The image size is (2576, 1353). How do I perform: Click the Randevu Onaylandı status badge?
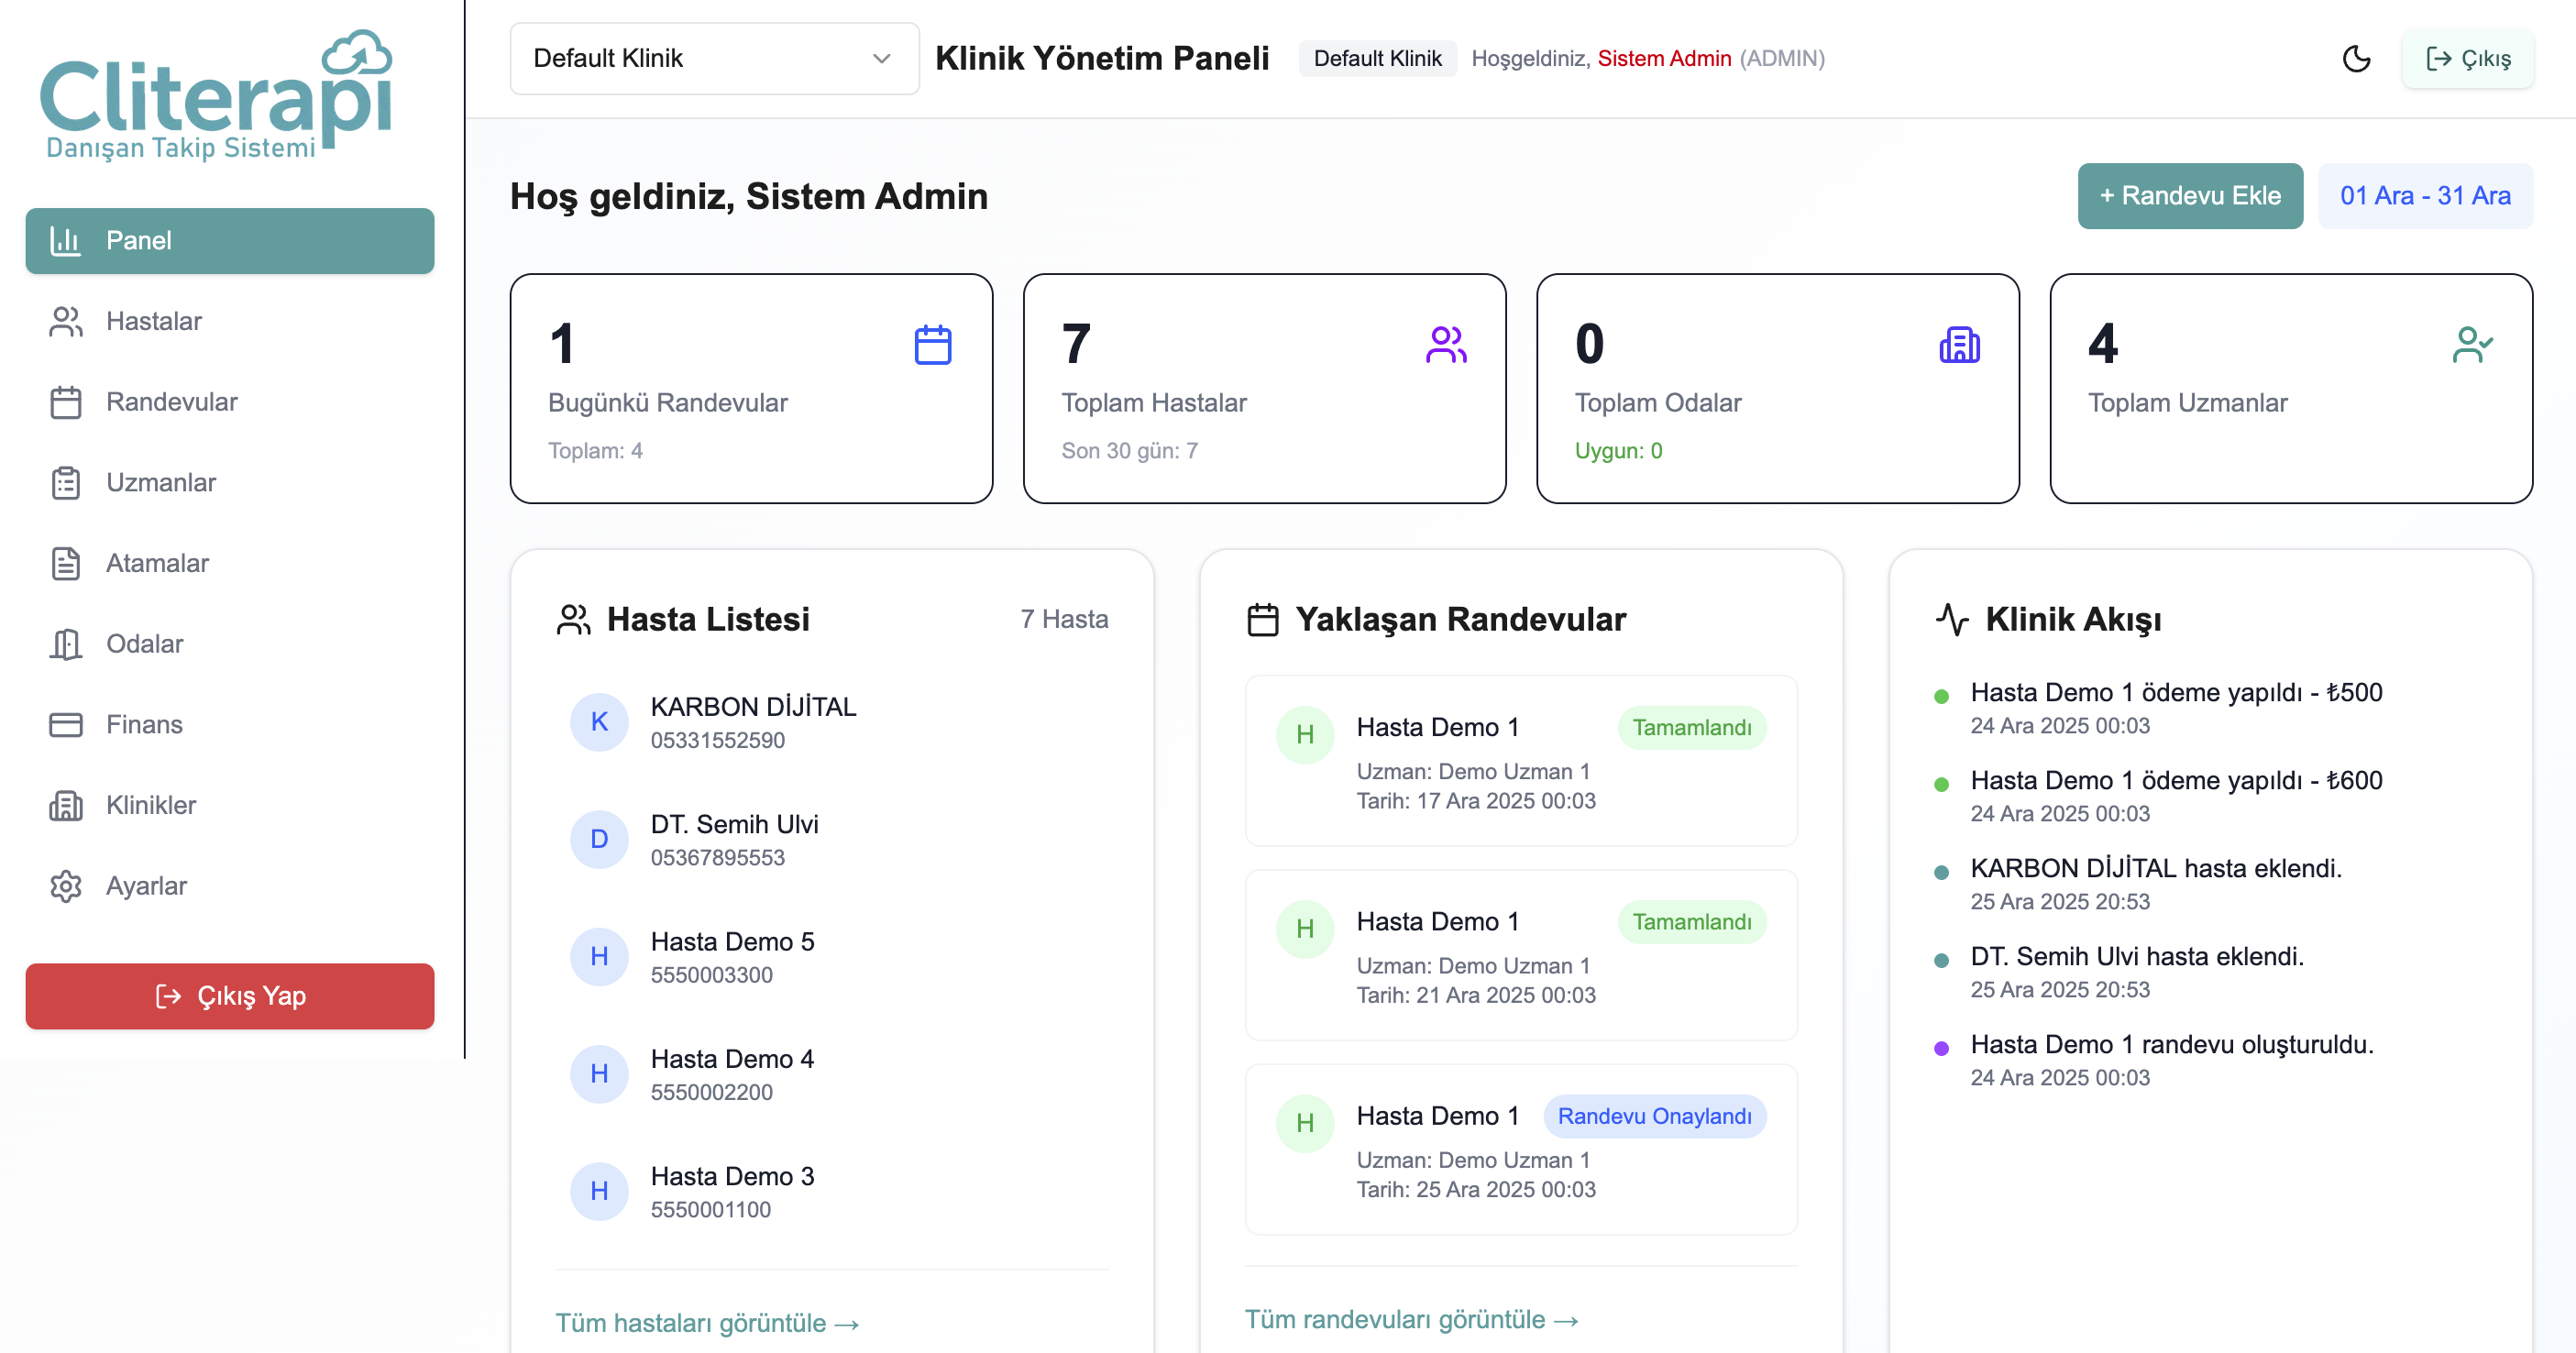[x=1653, y=1116]
